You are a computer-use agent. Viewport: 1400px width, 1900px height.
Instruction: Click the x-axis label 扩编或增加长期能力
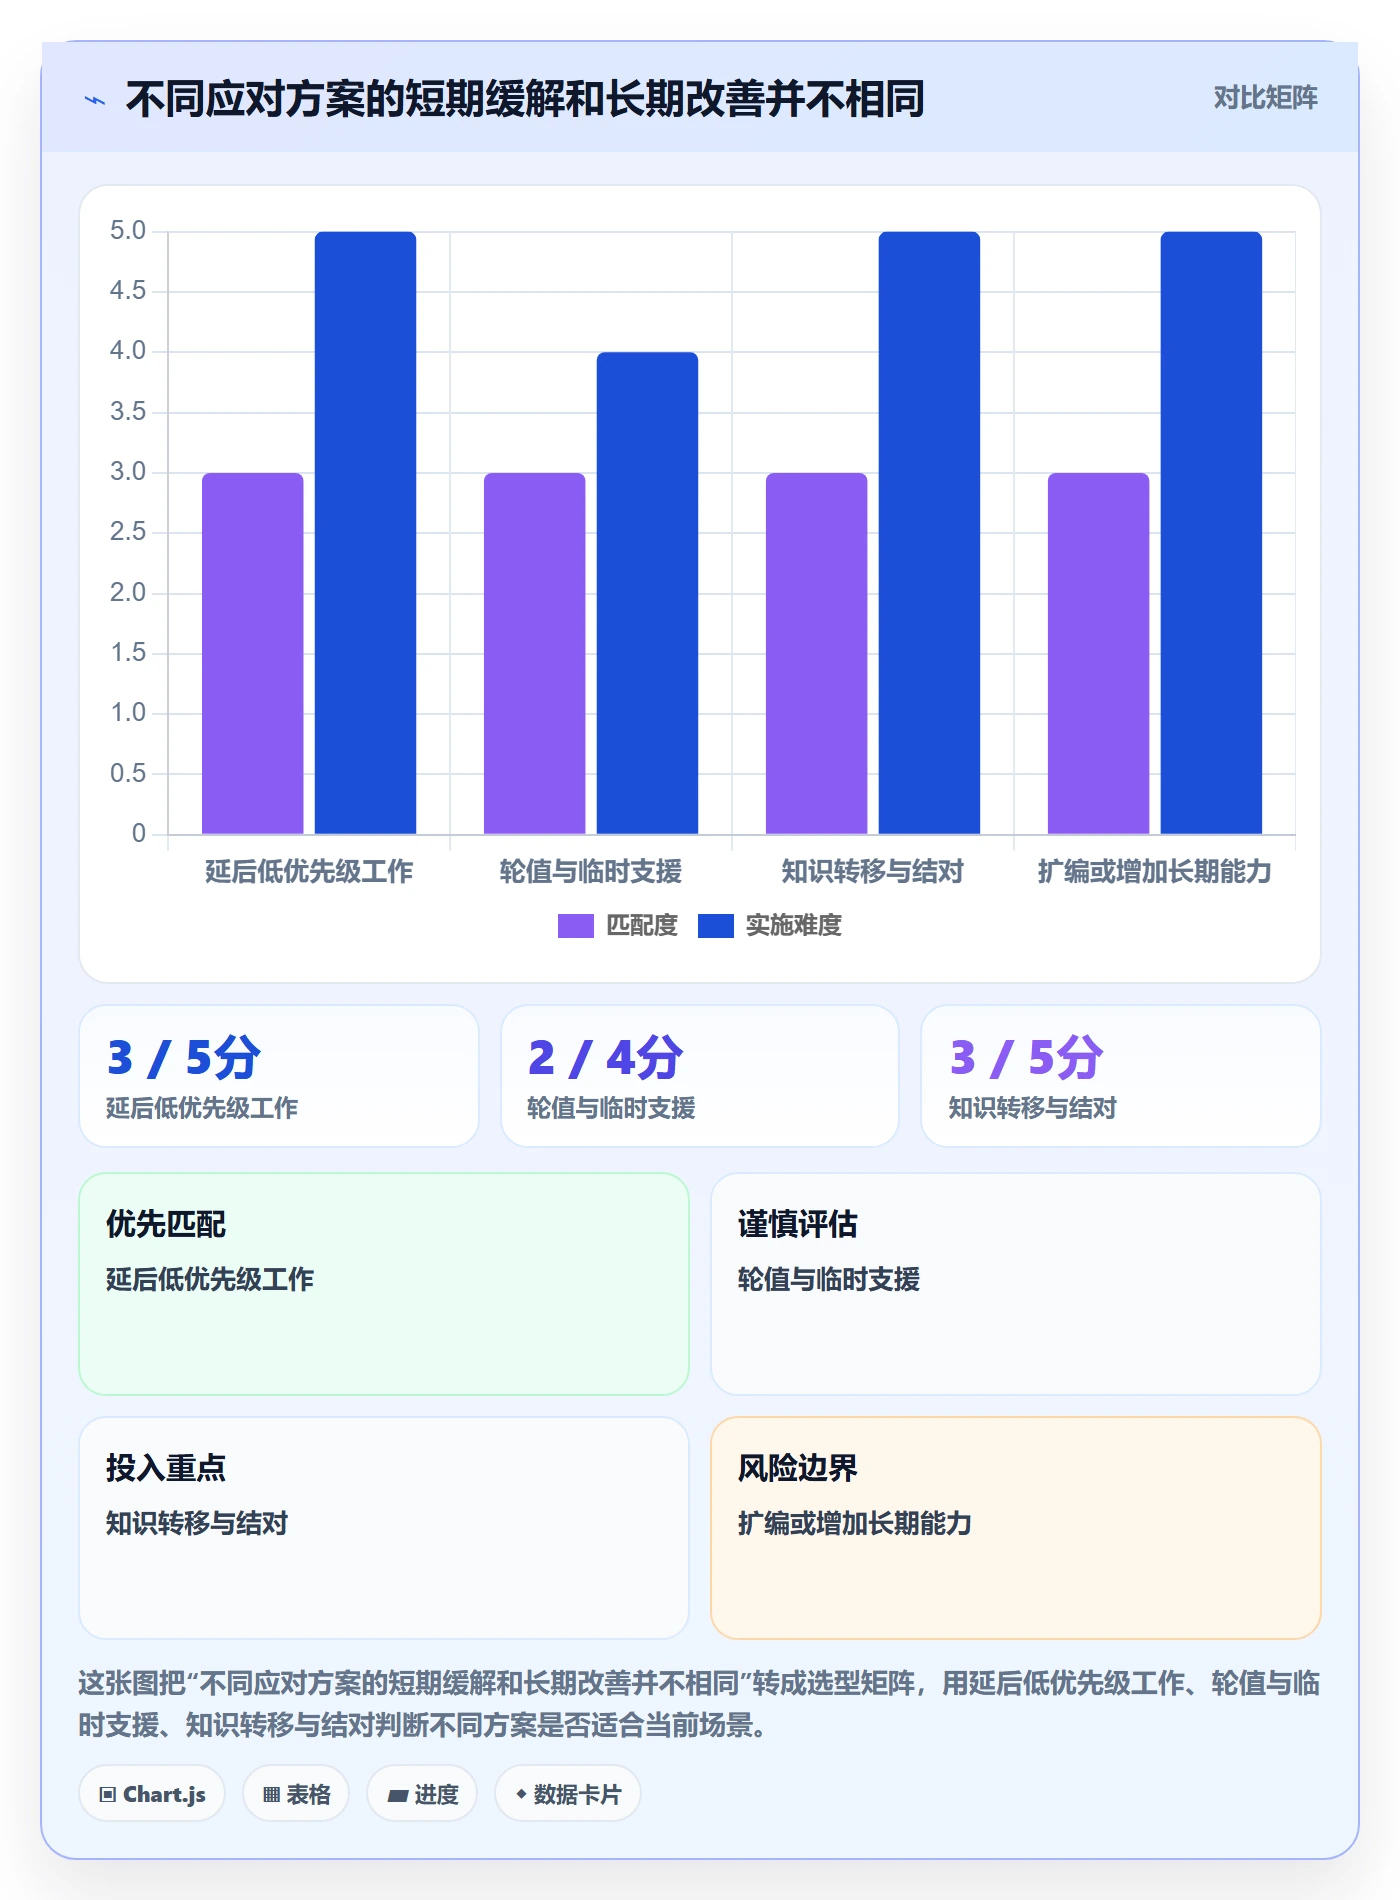coord(1155,872)
